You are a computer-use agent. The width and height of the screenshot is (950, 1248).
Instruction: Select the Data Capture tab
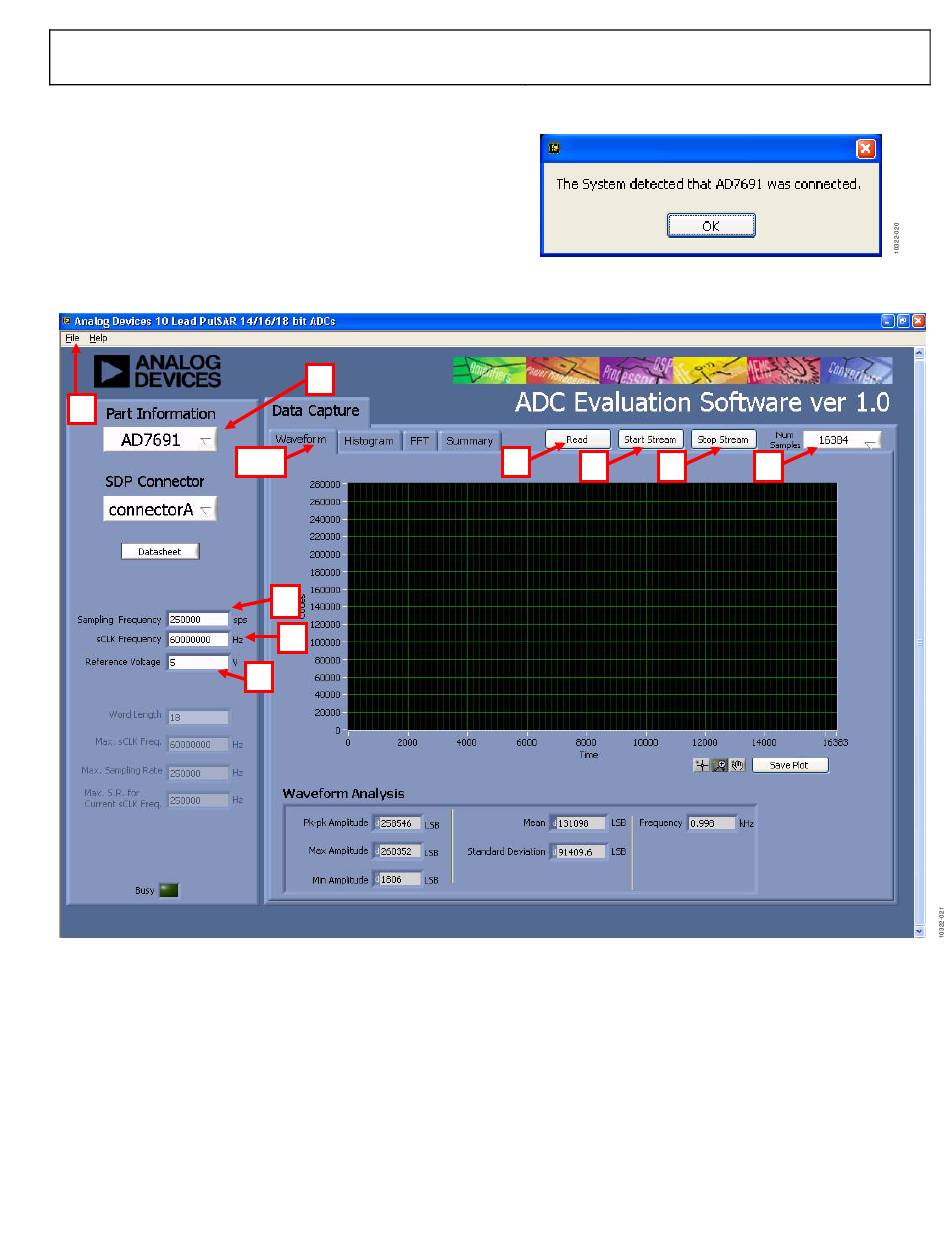[x=315, y=411]
